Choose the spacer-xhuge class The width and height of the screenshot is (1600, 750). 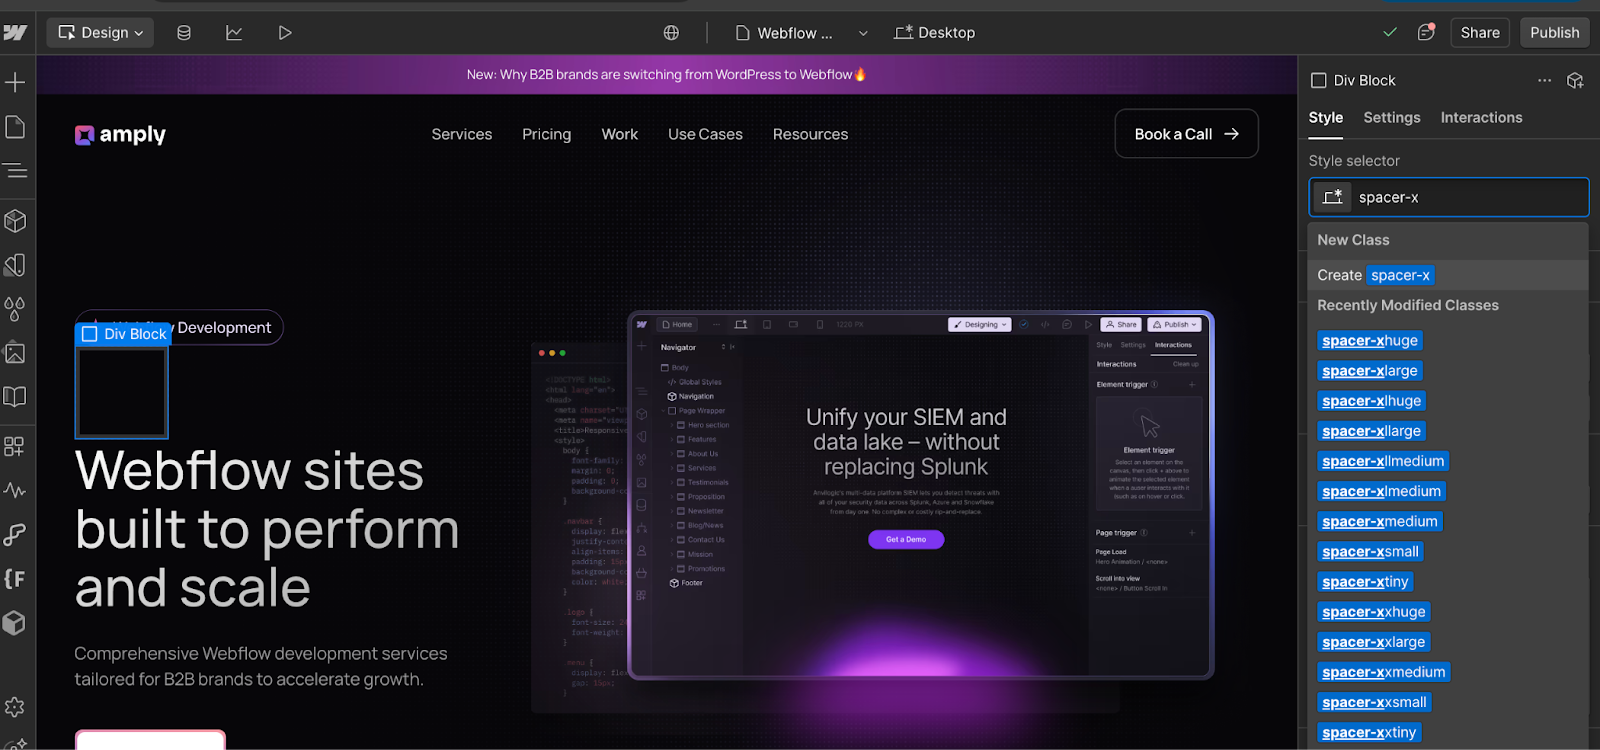pos(1370,341)
